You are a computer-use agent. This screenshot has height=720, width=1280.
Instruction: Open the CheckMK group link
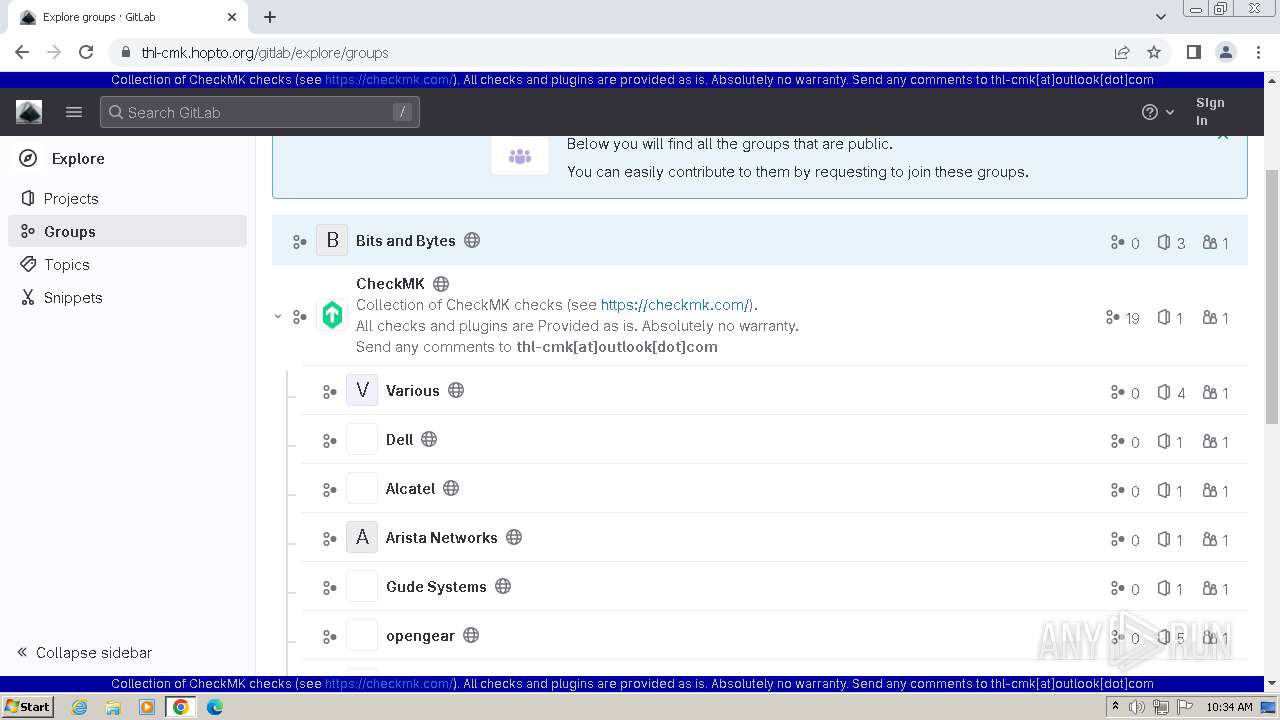click(x=390, y=283)
